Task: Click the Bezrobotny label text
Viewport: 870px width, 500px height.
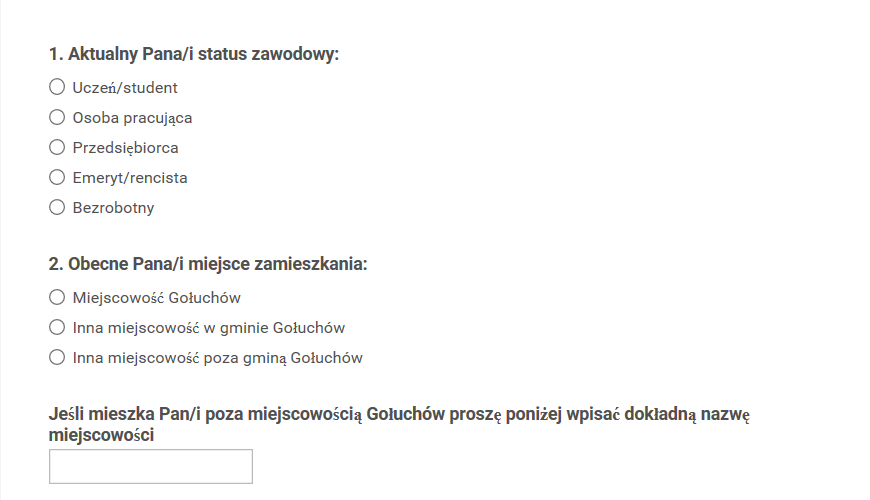Action: click(x=113, y=208)
